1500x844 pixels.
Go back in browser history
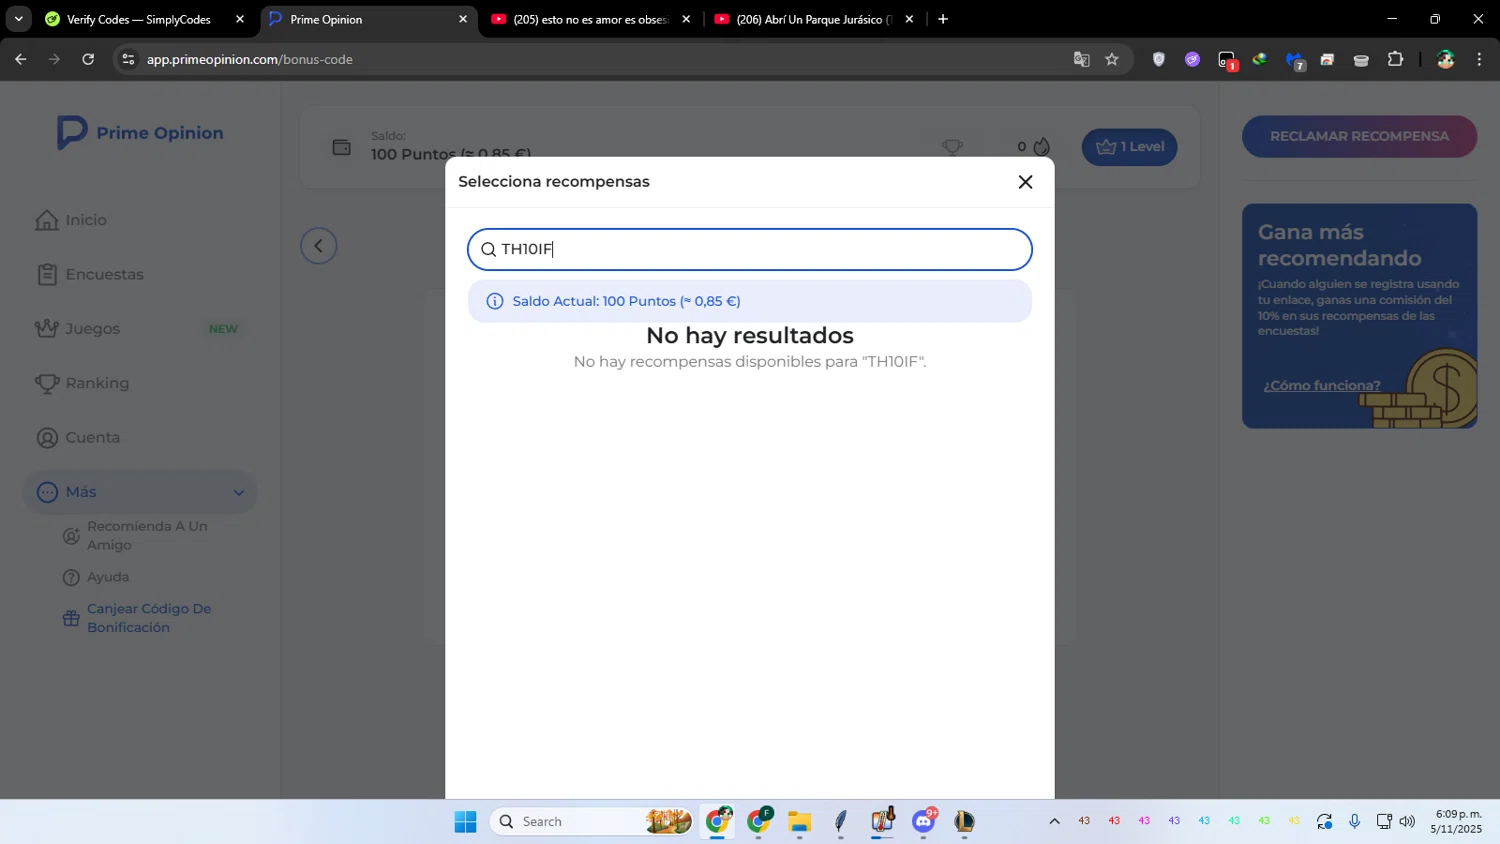click(21, 59)
